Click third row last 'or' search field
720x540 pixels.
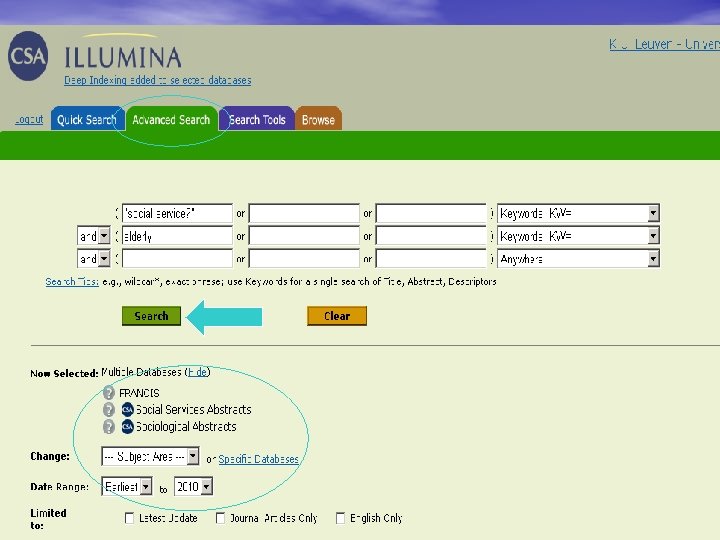click(x=431, y=259)
